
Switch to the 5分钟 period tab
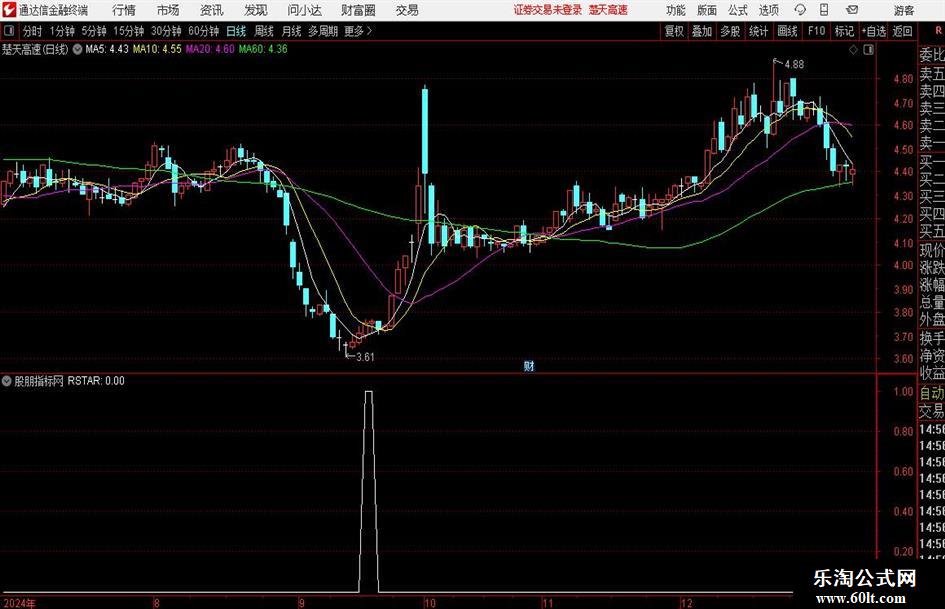(93, 31)
